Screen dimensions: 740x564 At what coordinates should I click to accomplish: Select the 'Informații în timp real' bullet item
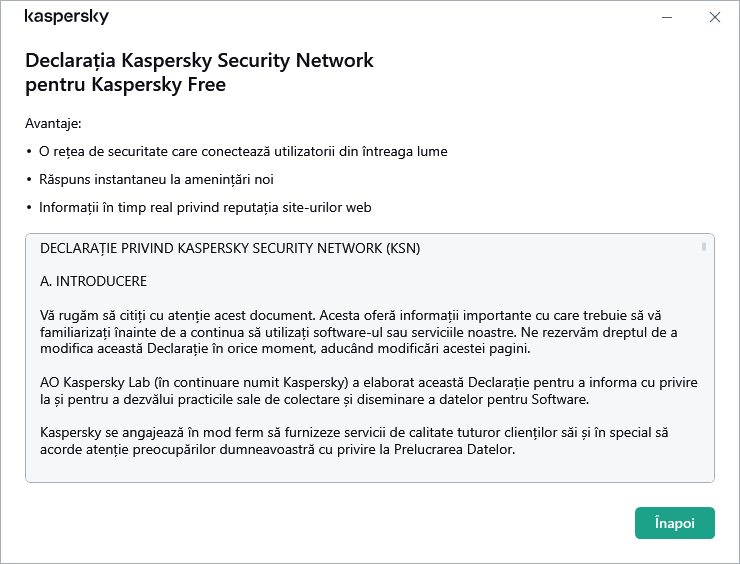205,208
